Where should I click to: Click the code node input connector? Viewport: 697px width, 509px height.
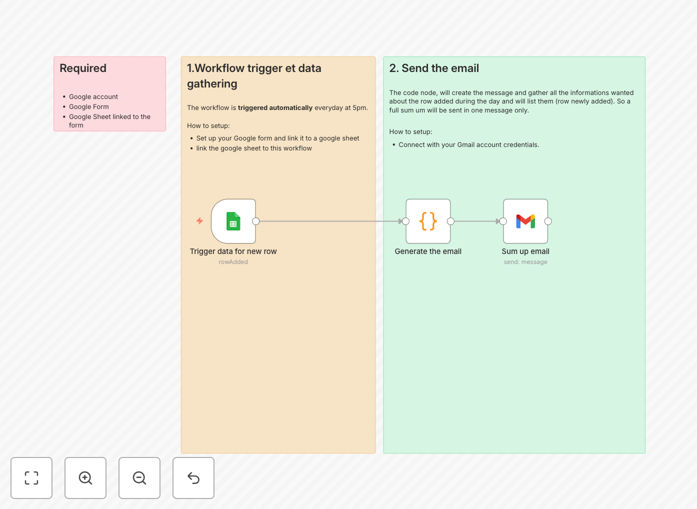coord(406,221)
